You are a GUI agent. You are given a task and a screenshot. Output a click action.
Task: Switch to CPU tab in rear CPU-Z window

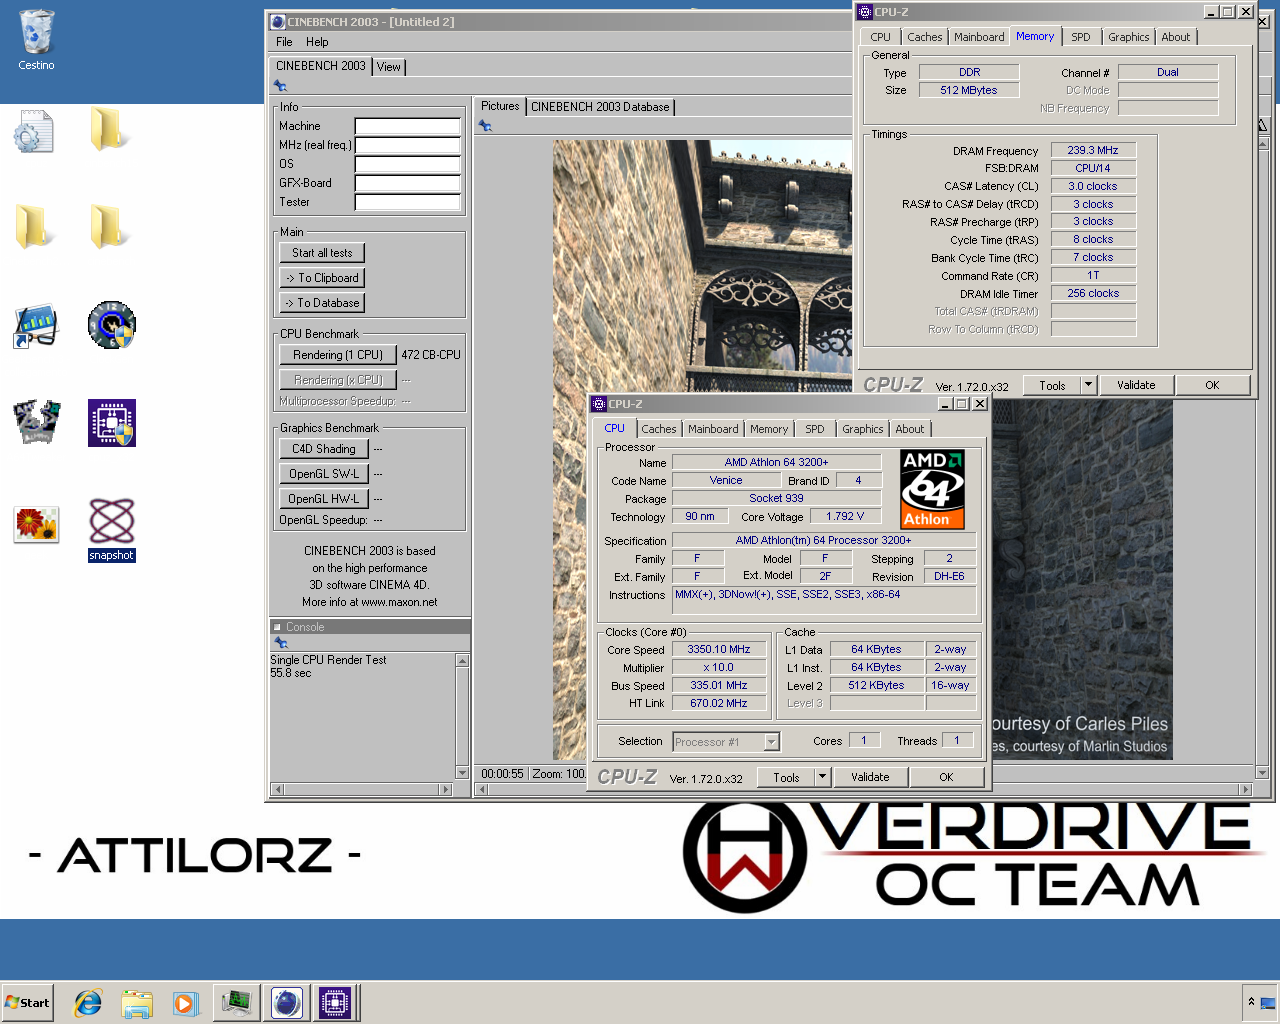[x=880, y=37]
